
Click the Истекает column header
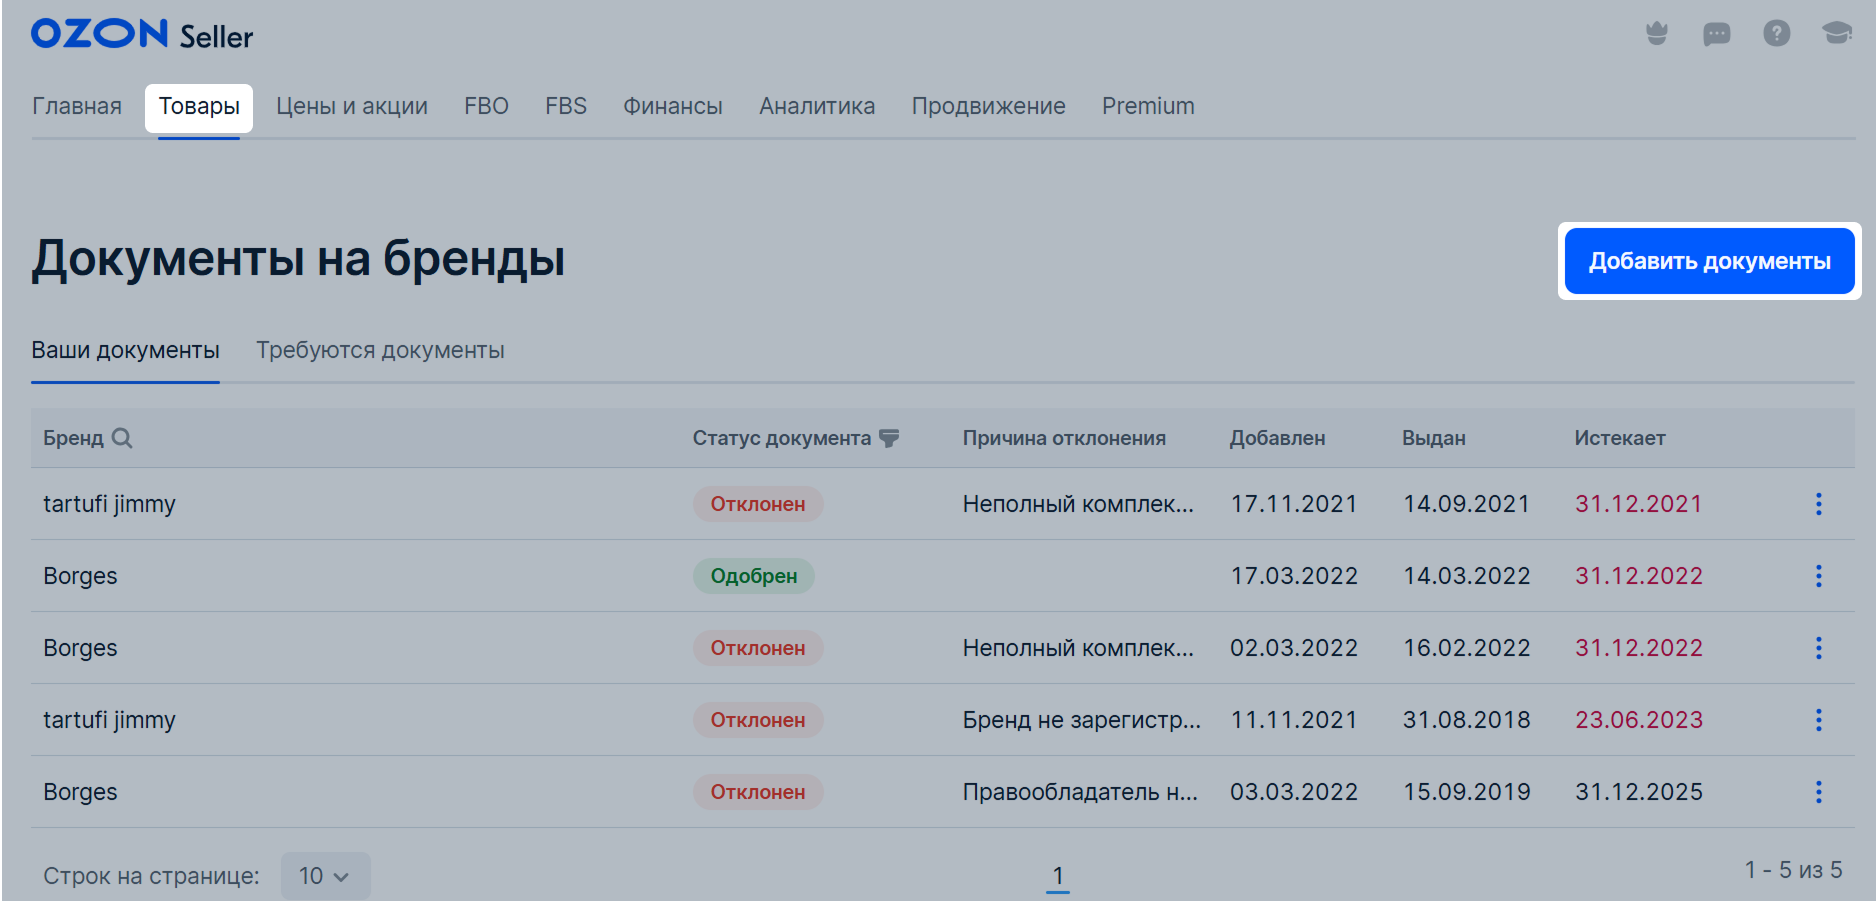coord(1620,438)
